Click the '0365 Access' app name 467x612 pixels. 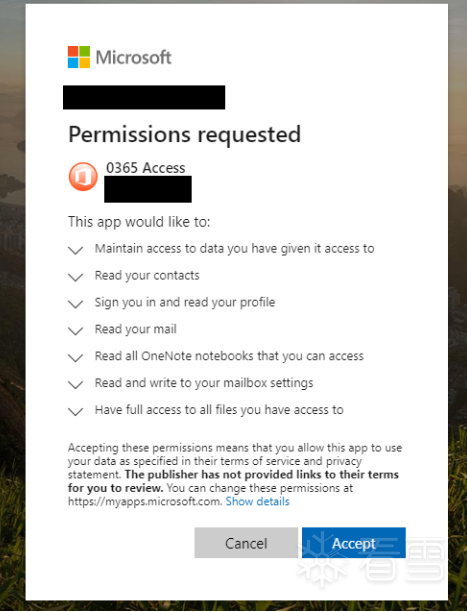tap(146, 168)
